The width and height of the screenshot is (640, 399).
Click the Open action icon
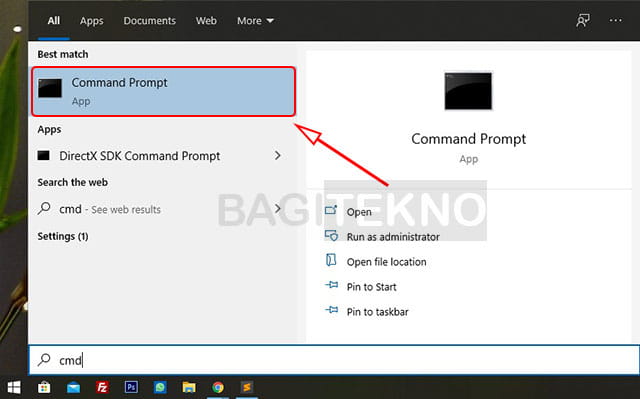331,210
